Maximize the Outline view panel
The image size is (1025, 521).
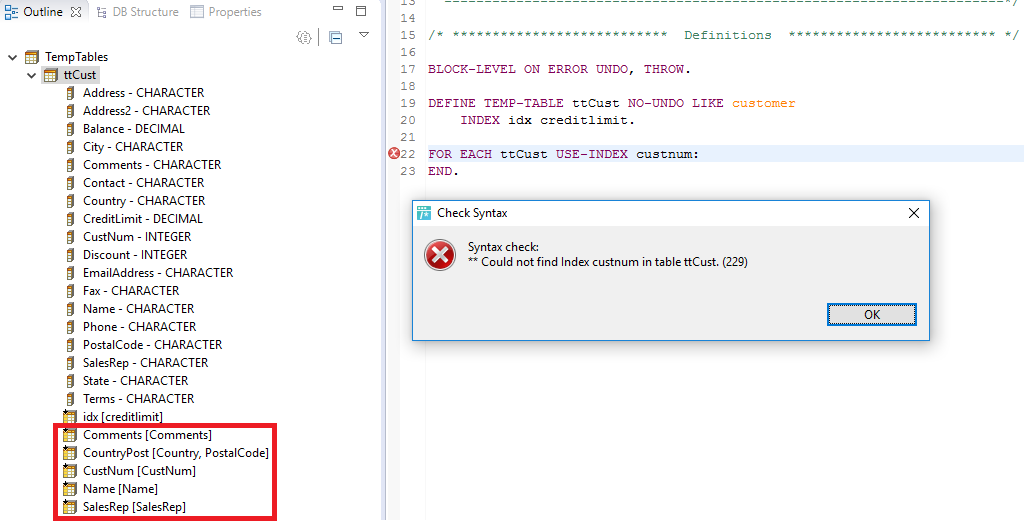(361, 10)
